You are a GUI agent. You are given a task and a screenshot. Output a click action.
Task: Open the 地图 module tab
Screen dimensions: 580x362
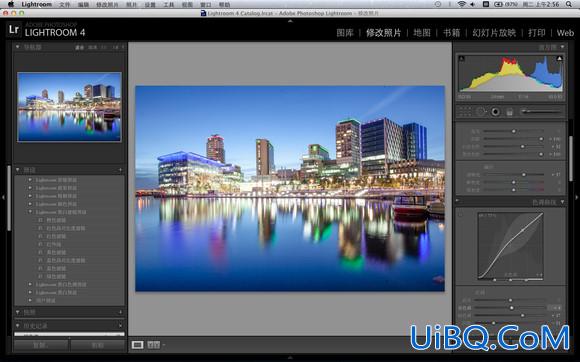point(422,33)
